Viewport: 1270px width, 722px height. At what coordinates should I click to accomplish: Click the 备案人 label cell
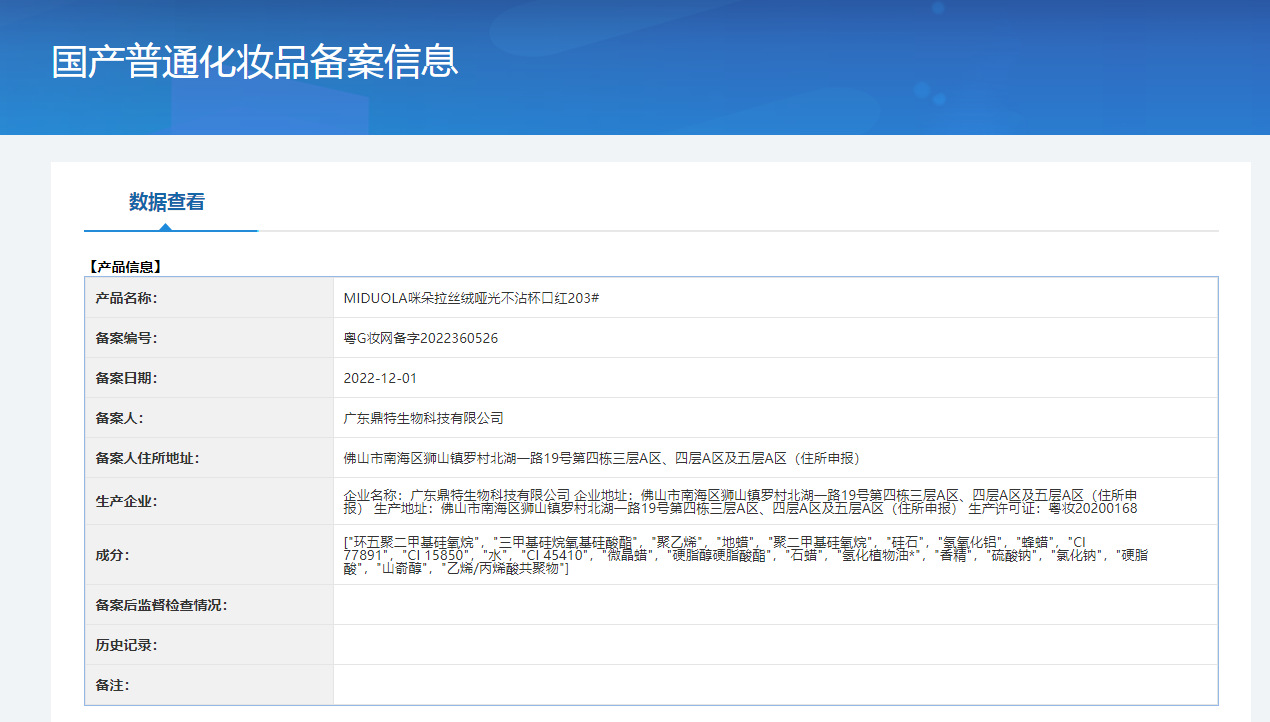(x=209, y=418)
